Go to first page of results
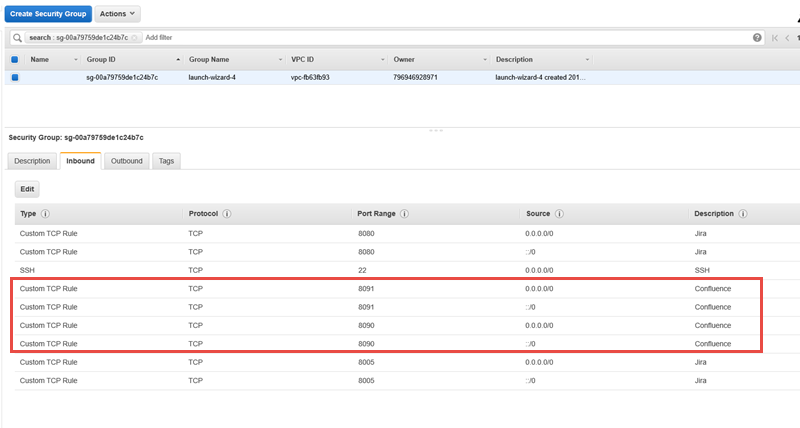The height and width of the screenshot is (428, 800). [775, 38]
